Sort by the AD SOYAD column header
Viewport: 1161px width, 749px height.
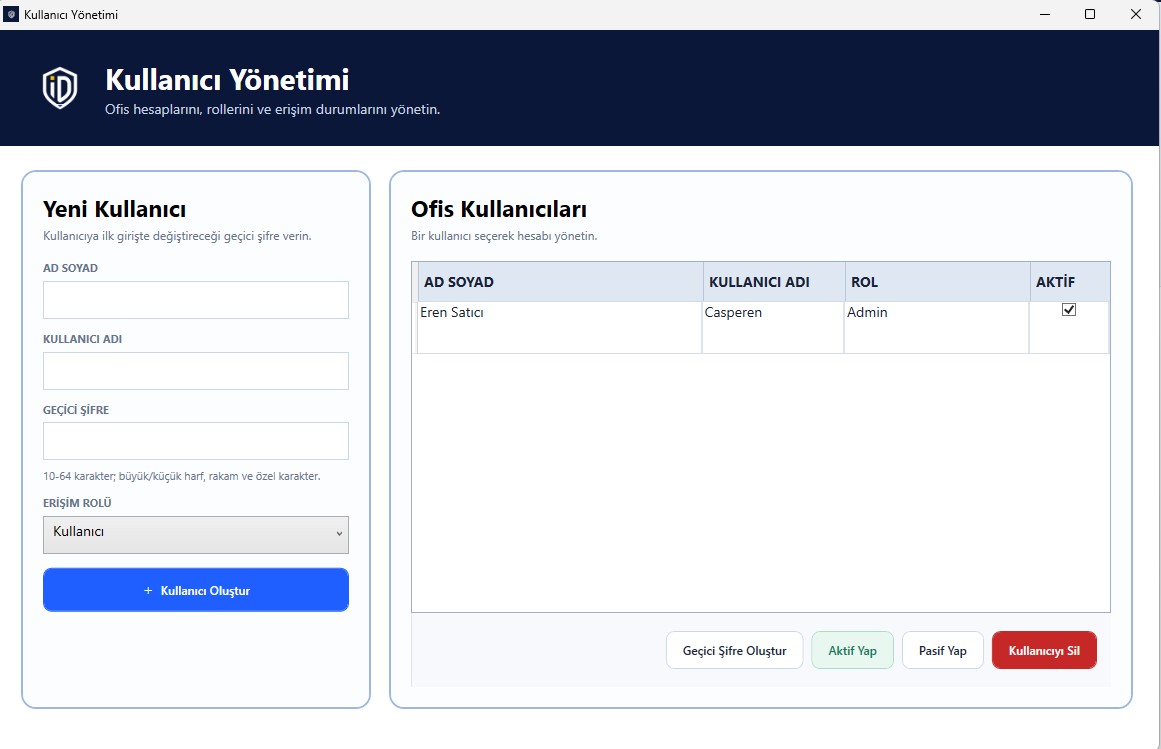pyautogui.click(x=561, y=282)
